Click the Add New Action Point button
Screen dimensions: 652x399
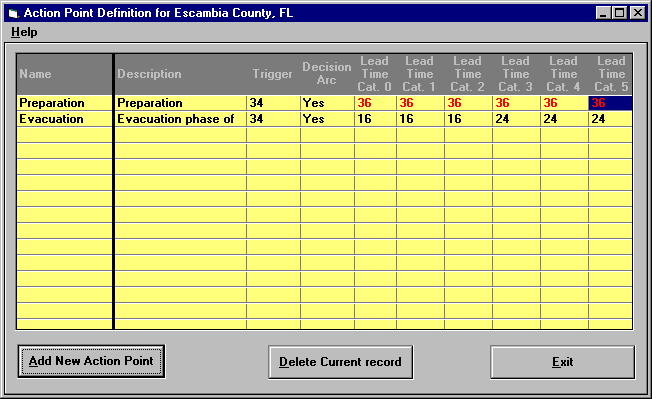[x=91, y=361]
